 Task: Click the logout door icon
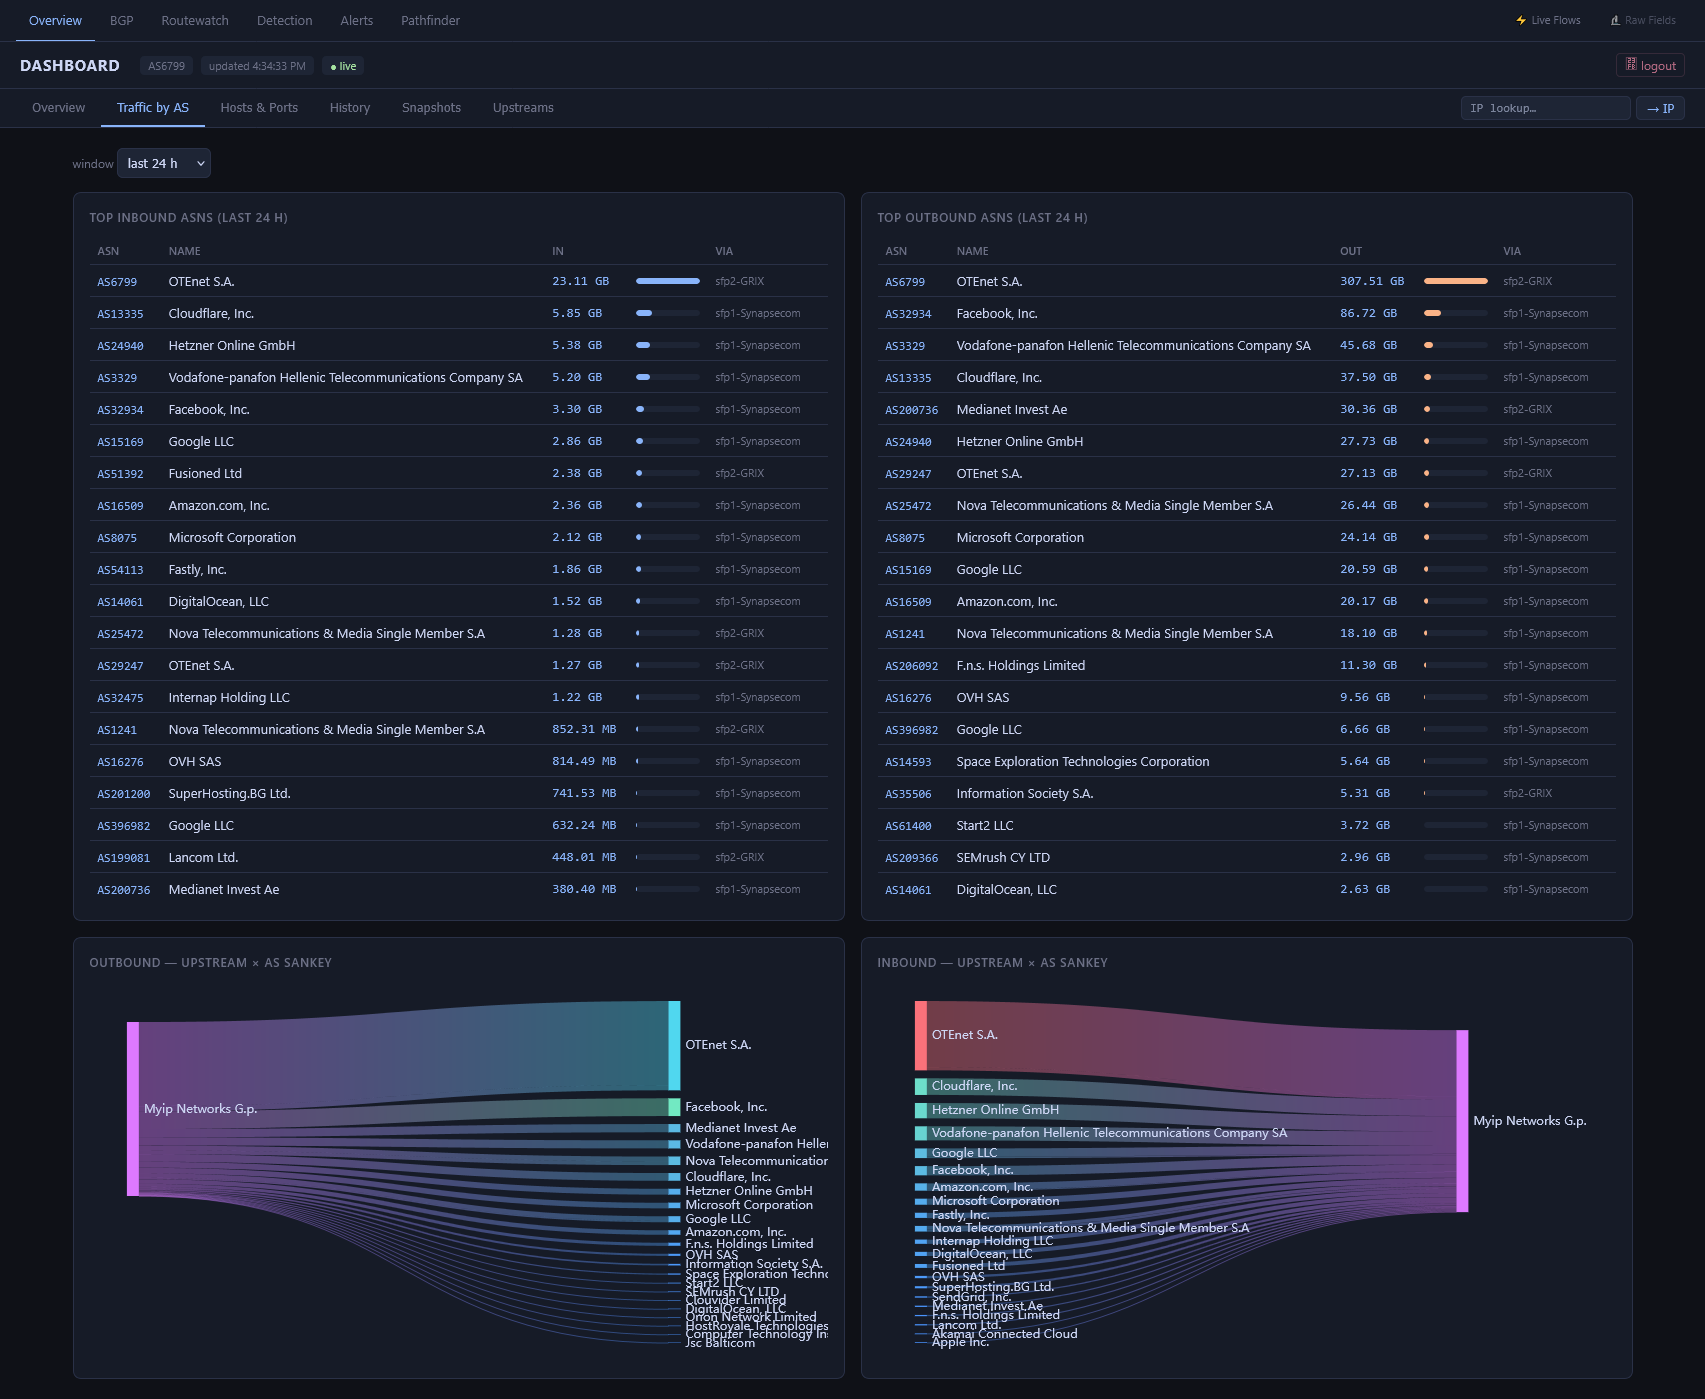click(x=1631, y=65)
